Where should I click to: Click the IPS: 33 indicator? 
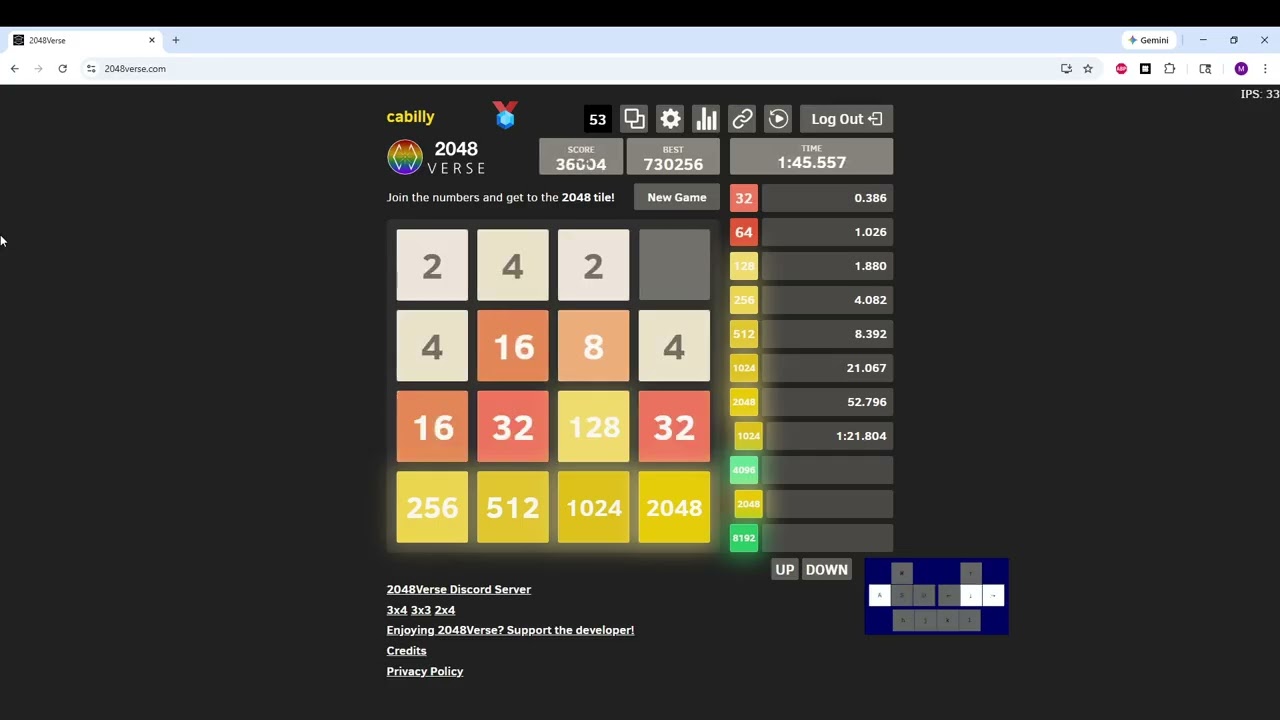tap(1259, 94)
